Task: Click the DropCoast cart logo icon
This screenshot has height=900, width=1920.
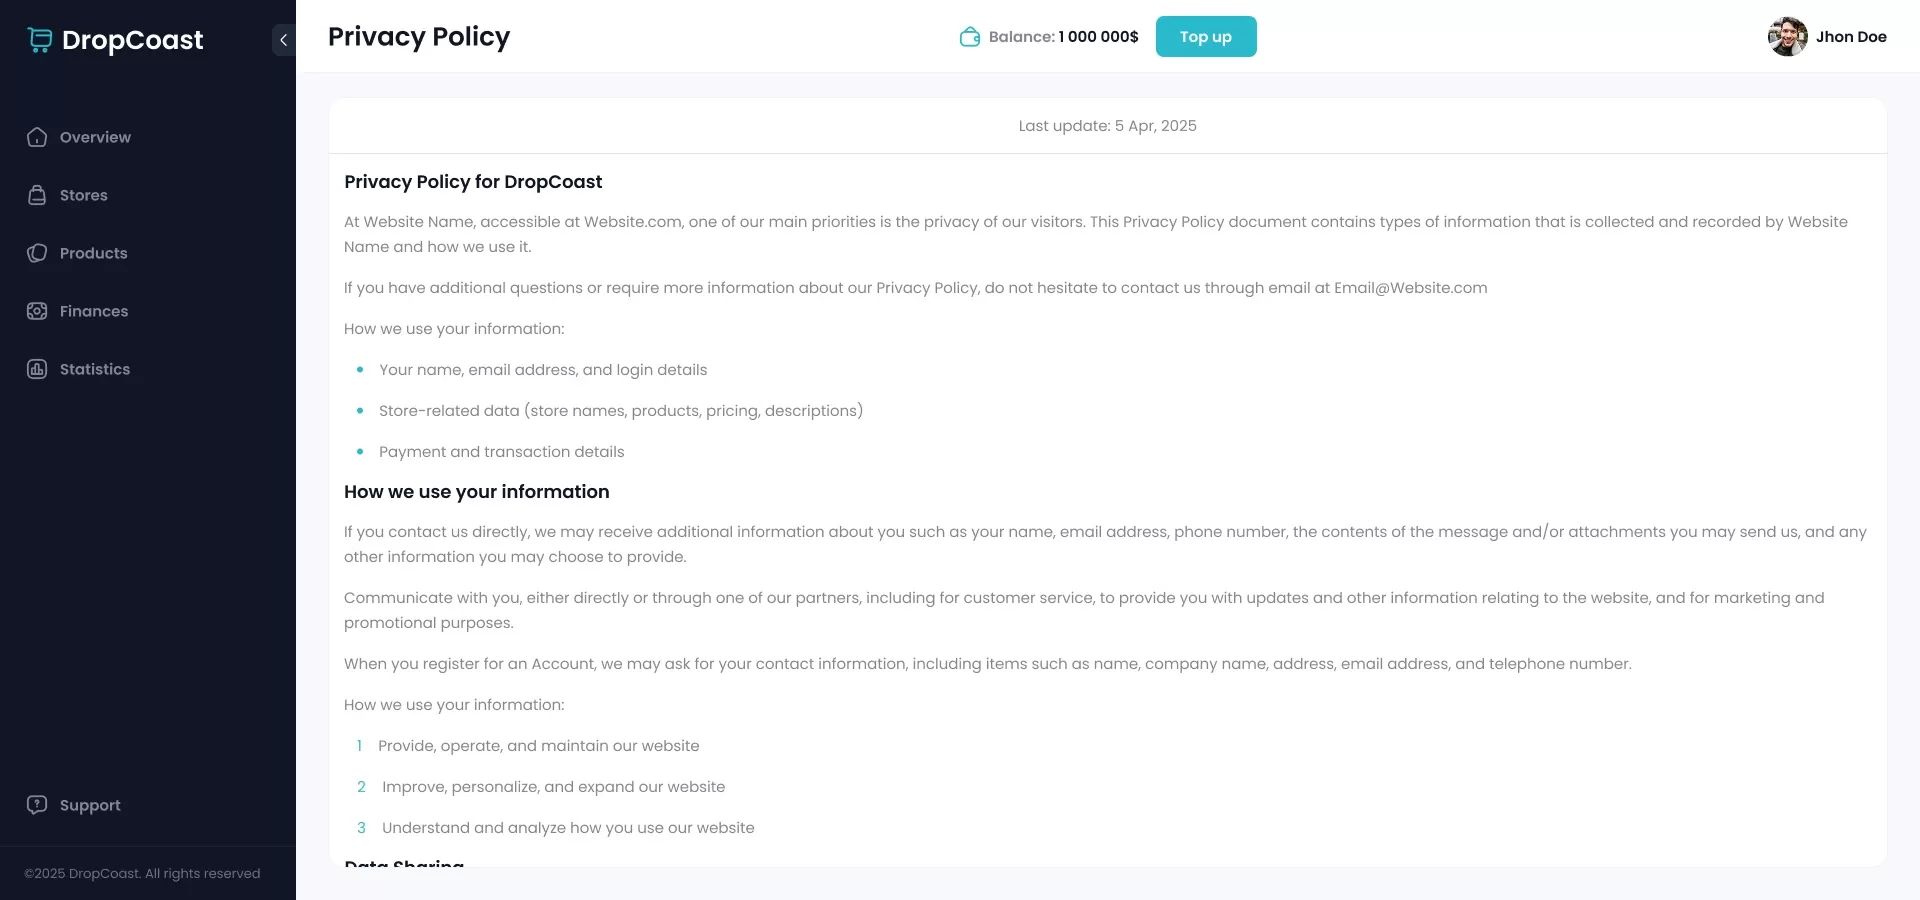Action: click(40, 39)
